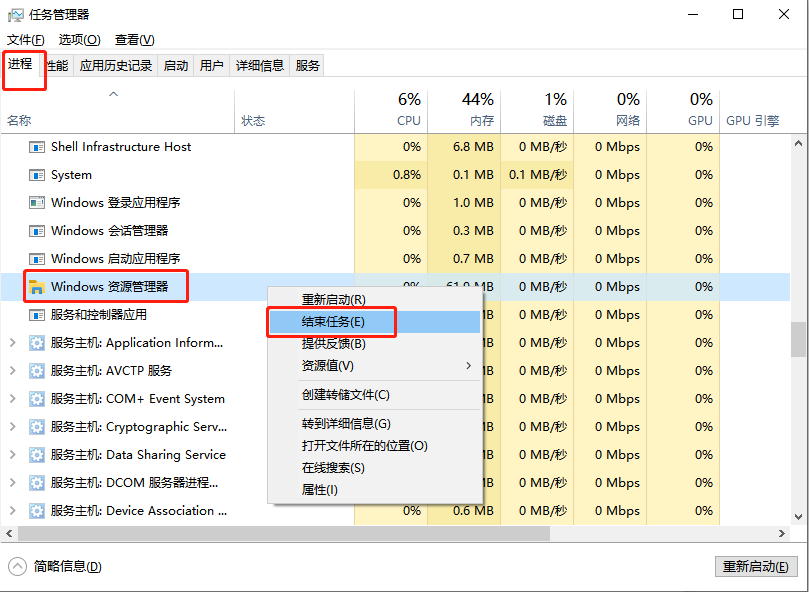Viewport: 809px width, 592px height.
Task: Switch to the 用户 tab
Action: point(212,66)
